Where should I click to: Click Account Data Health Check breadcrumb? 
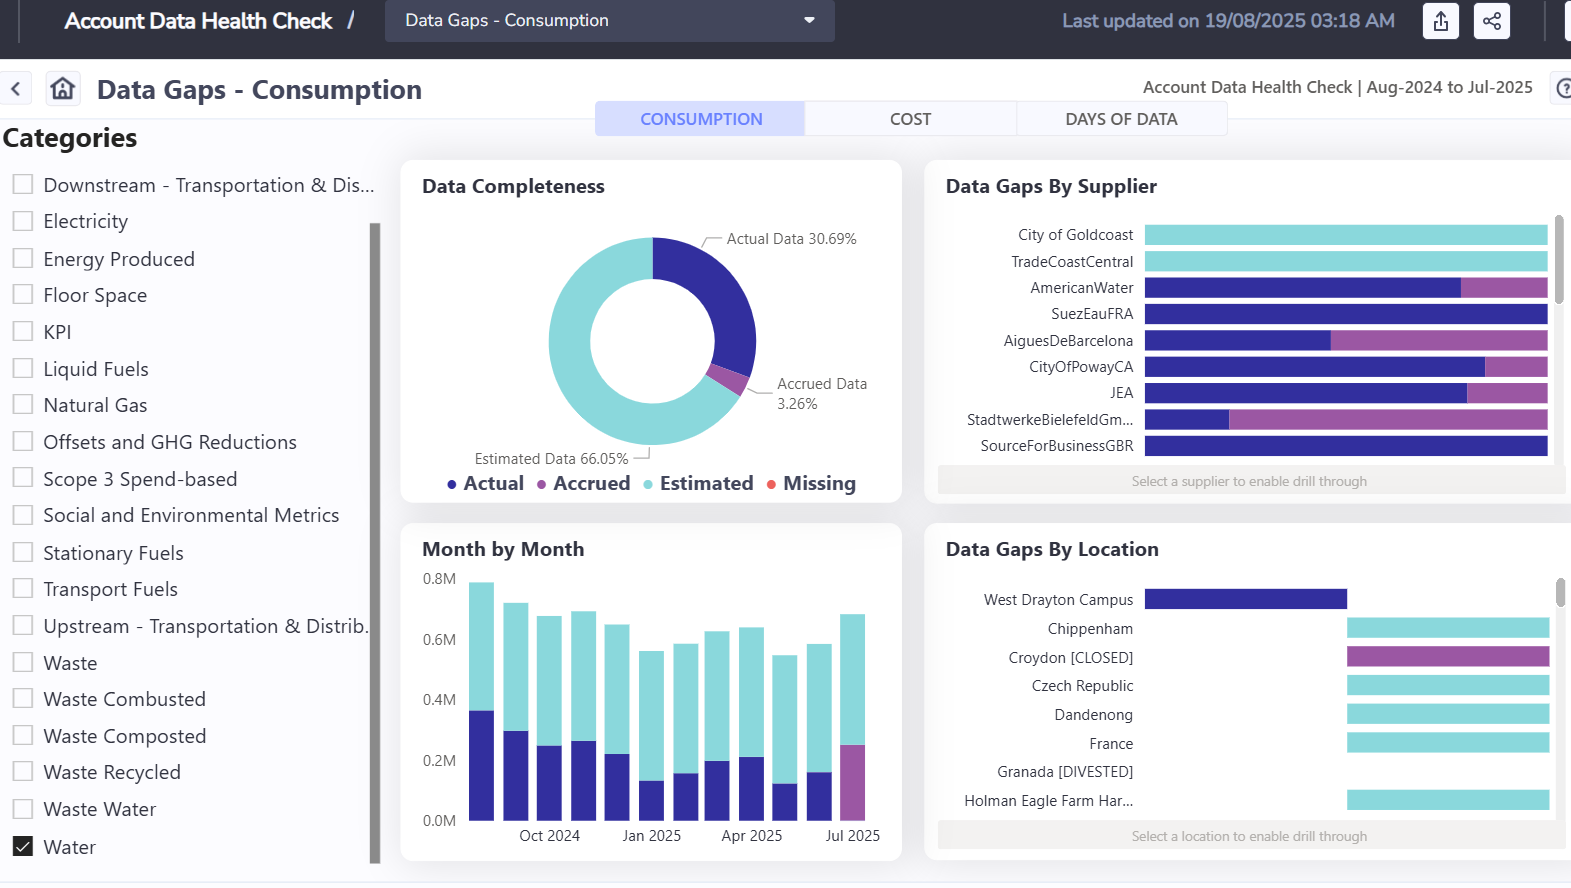(x=198, y=21)
